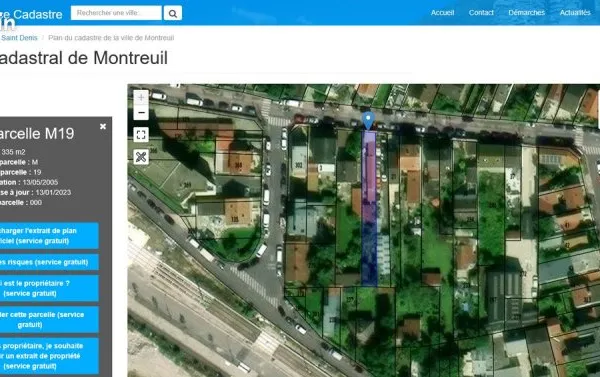The width and height of the screenshot is (600, 377).
Task: Close the Parcelle M19 panel
Action: click(x=103, y=126)
